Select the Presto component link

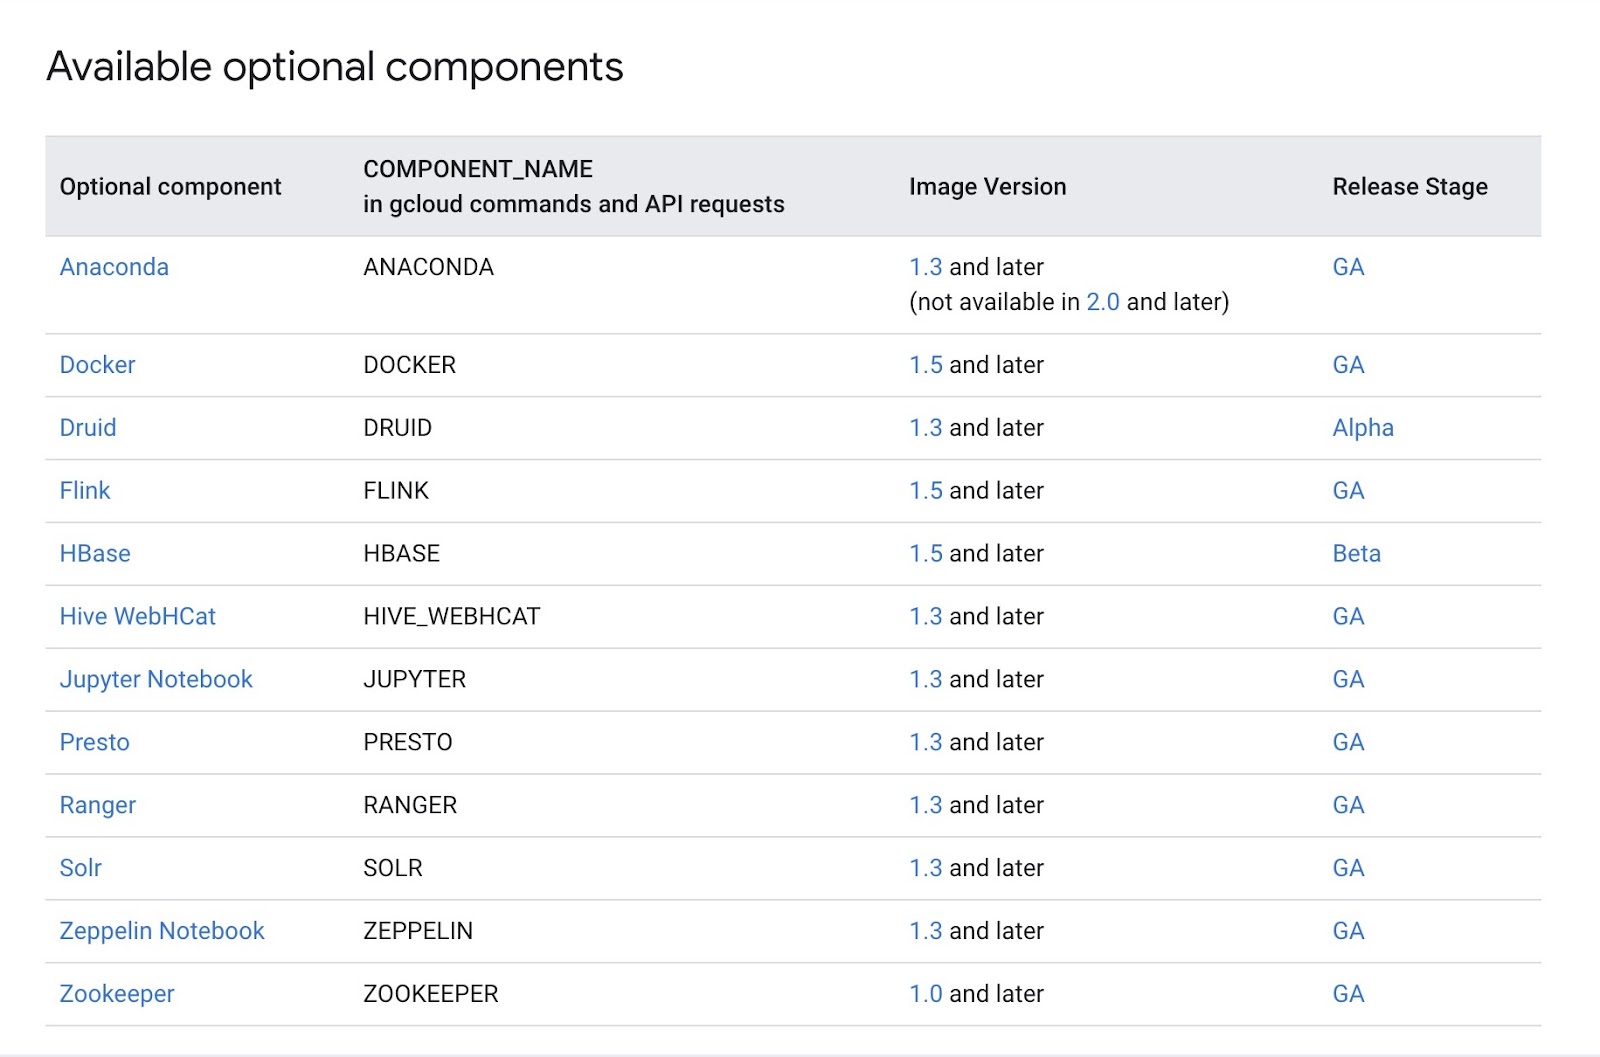point(95,743)
